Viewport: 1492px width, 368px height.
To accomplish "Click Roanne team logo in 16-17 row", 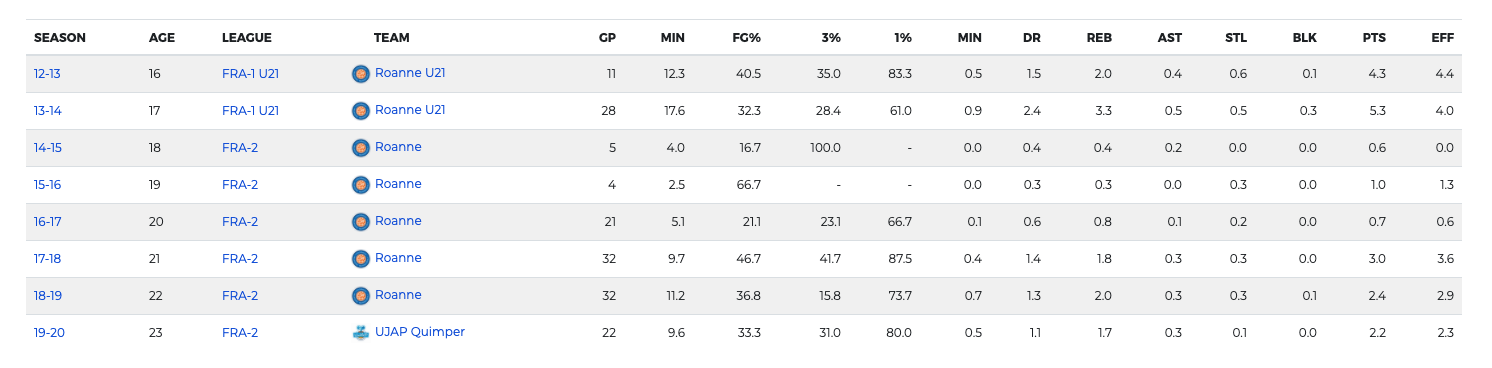I will coord(361,222).
